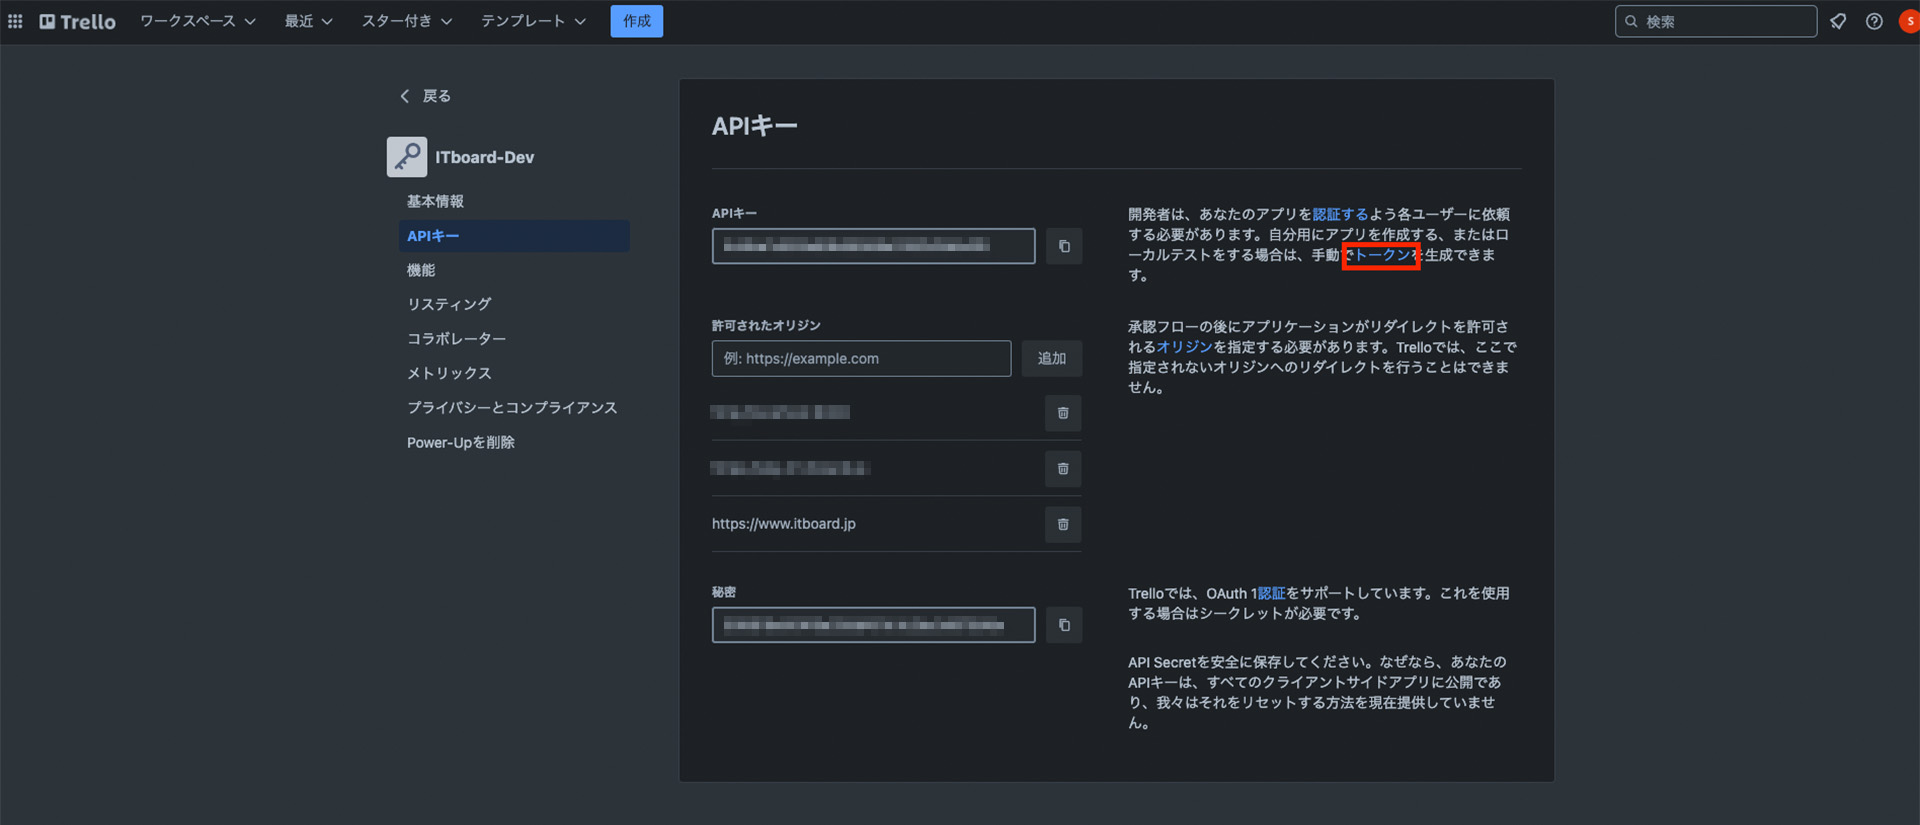The width and height of the screenshot is (1920, 825).
Task: Click the user account avatar
Action: pos(1908,21)
